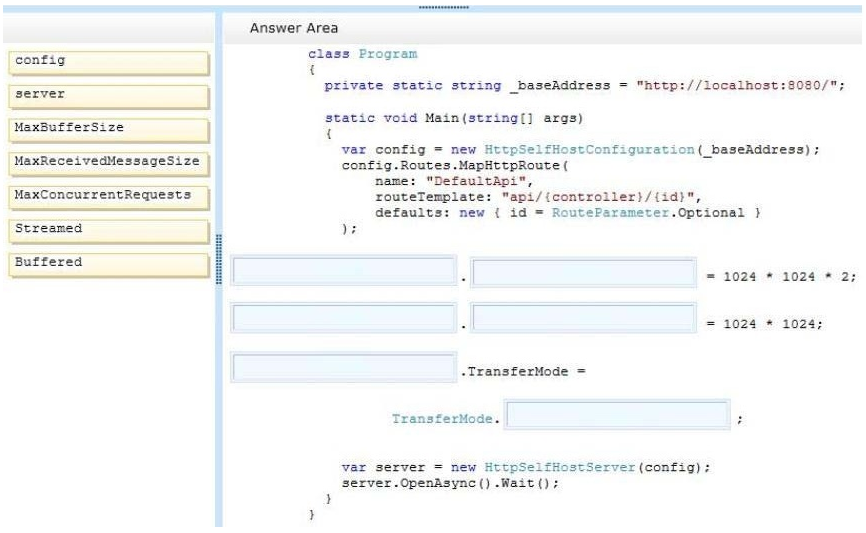
Task: Click the = 1024 * 1024; expression
Action: [x=765, y=324]
